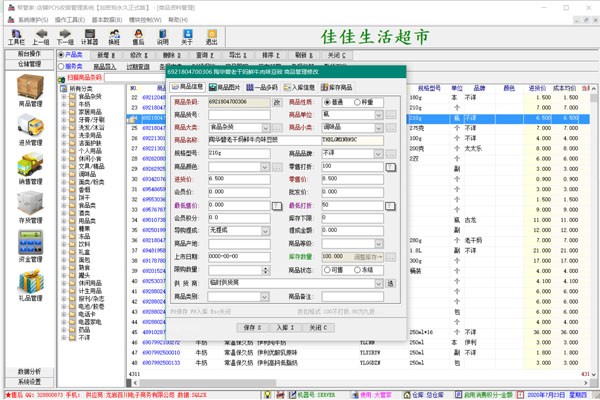Click the 关闭 C button in dialog

[318, 328]
